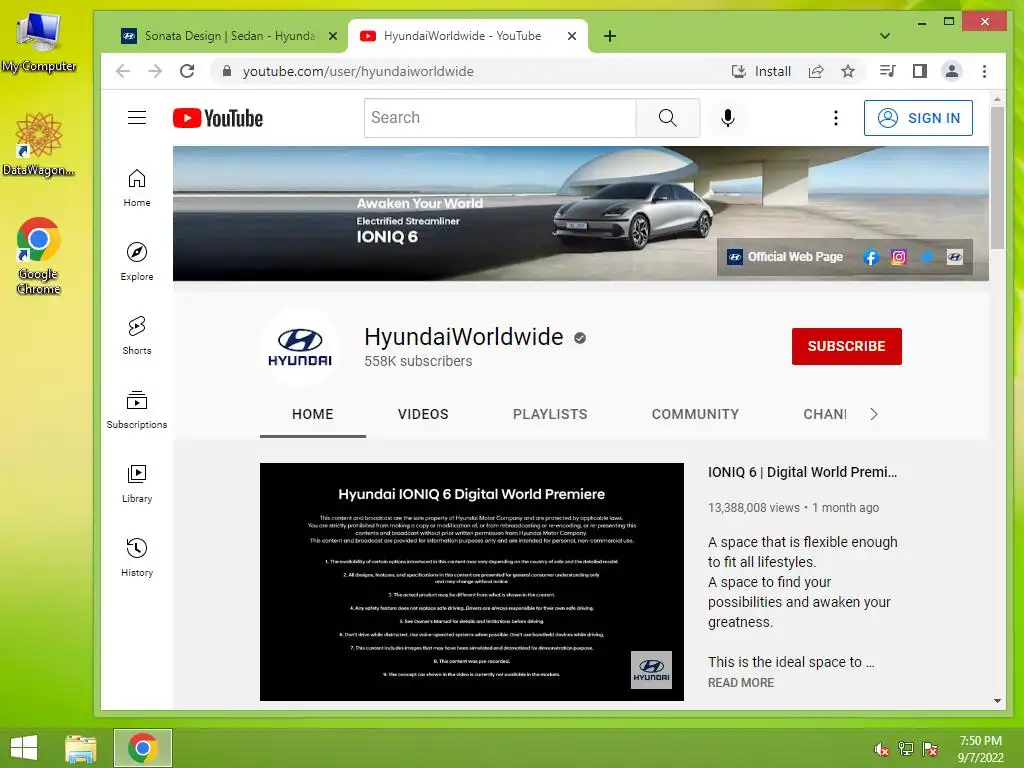
Task: Click into the YouTube Search field
Action: [500, 118]
